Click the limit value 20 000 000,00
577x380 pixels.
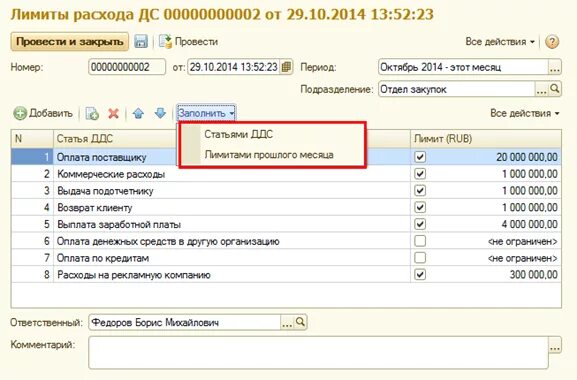click(x=527, y=157)
